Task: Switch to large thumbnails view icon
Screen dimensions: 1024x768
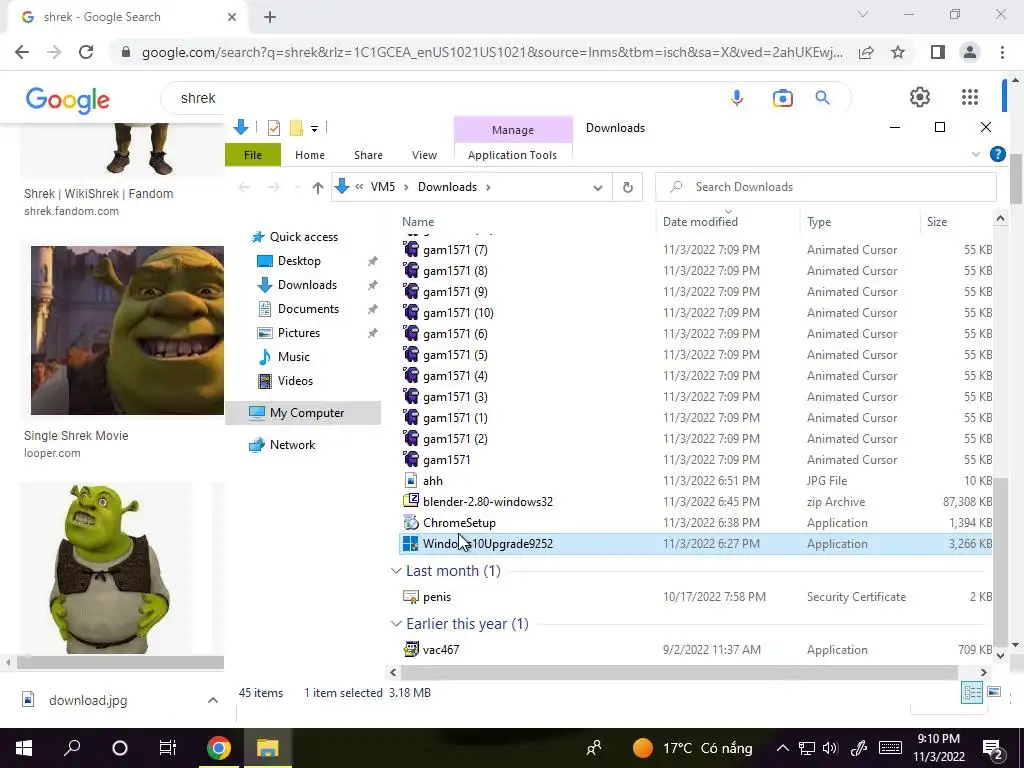Action: click(x=993, y=692)
